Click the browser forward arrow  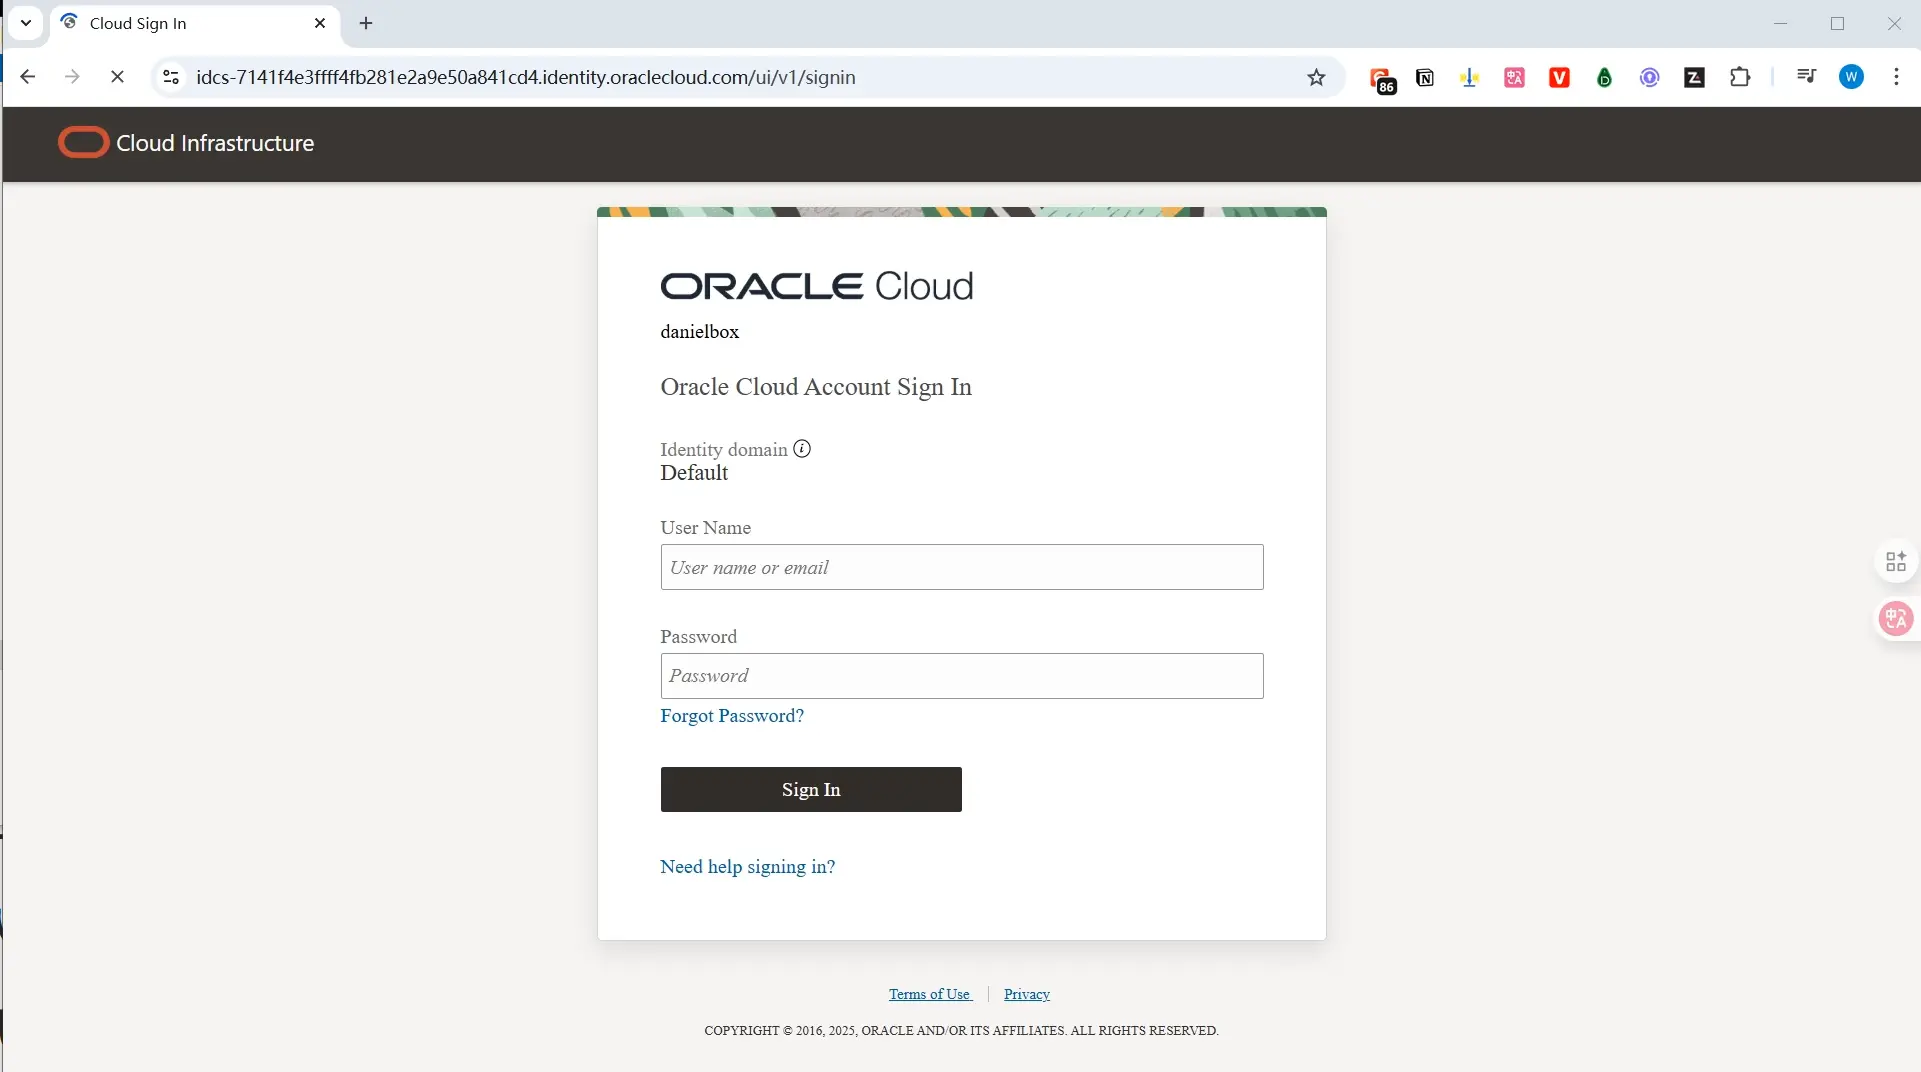(72, 77)
